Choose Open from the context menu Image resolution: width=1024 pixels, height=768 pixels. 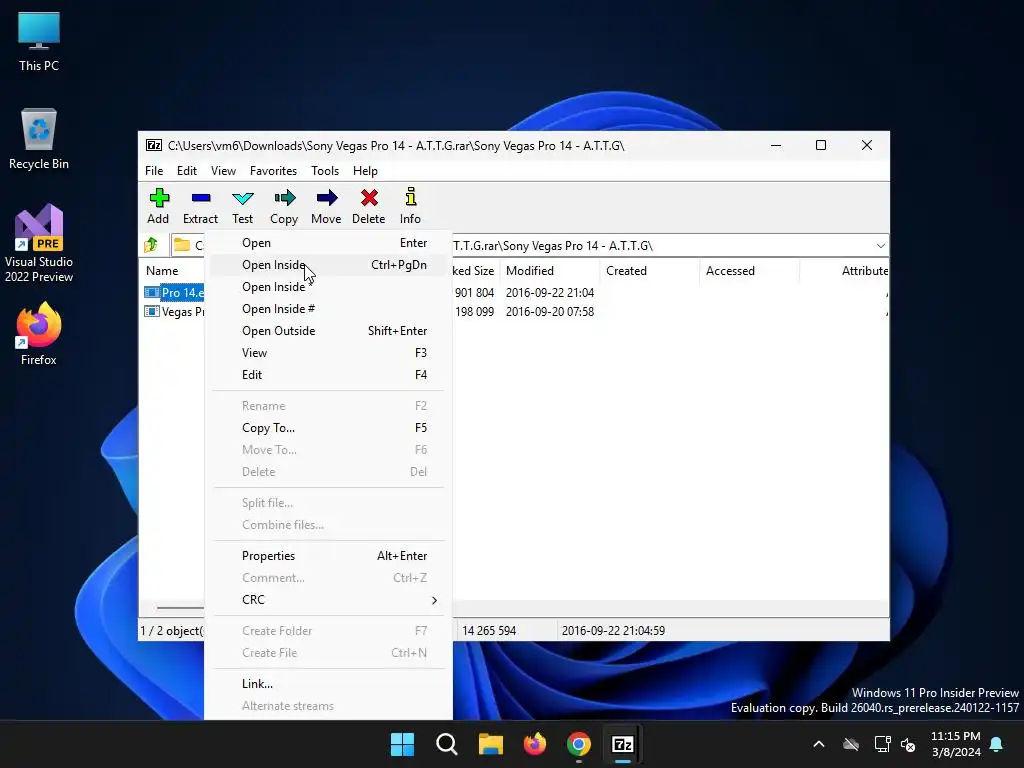click(x=328, y=243)
